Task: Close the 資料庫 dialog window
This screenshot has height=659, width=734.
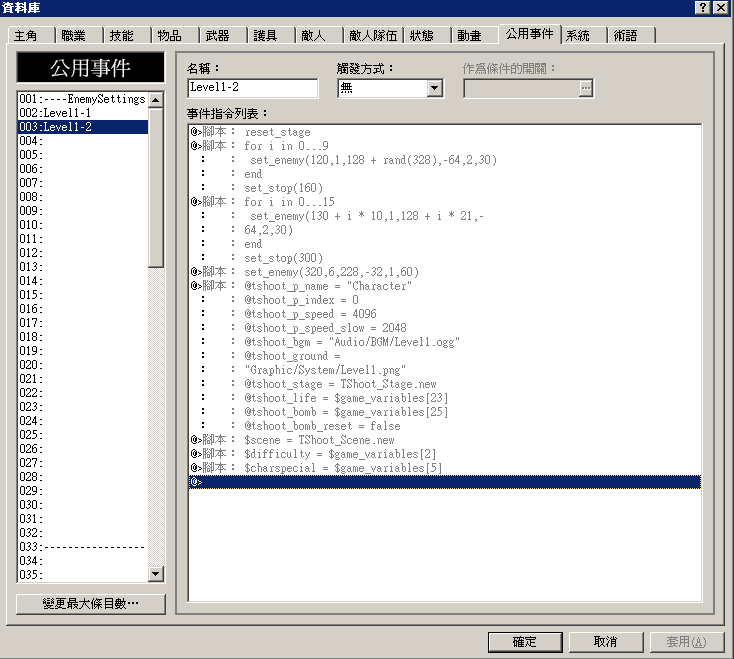Action: [721, 7]
